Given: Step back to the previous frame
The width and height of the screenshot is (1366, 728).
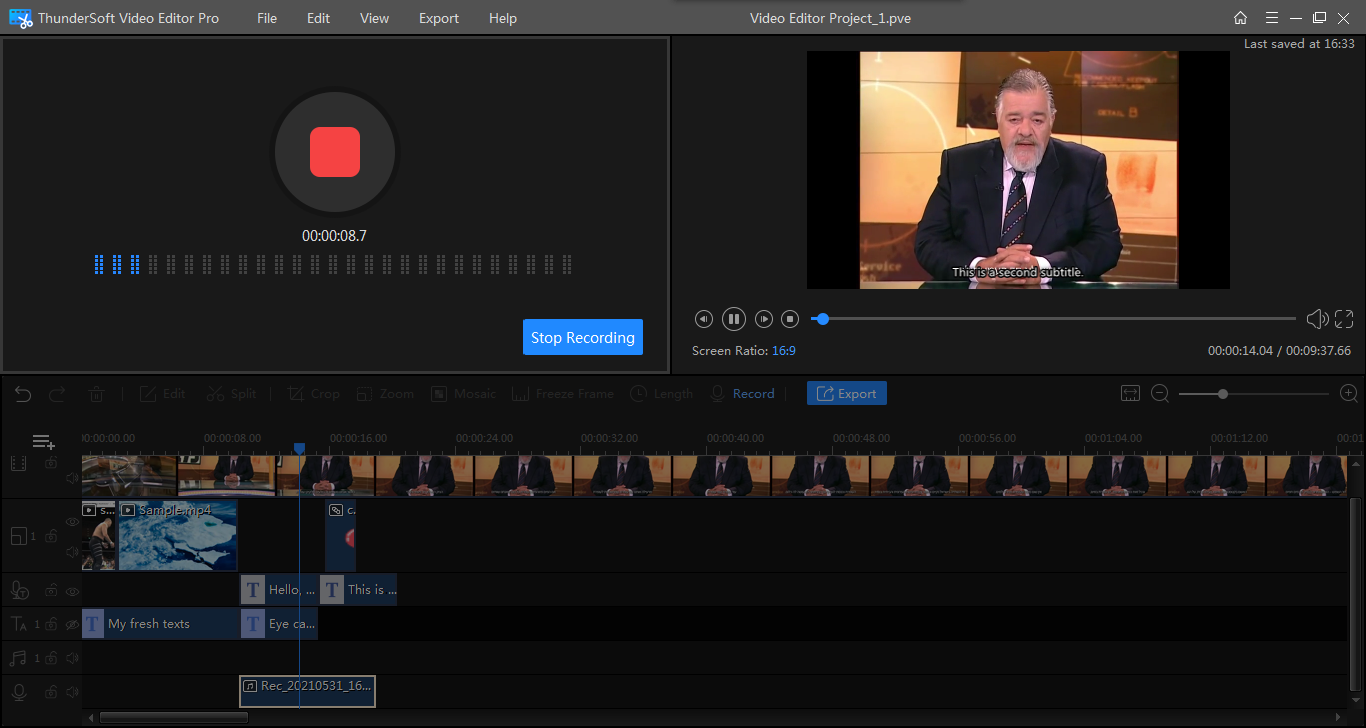Looking at the screenshot, I should 704,319.
